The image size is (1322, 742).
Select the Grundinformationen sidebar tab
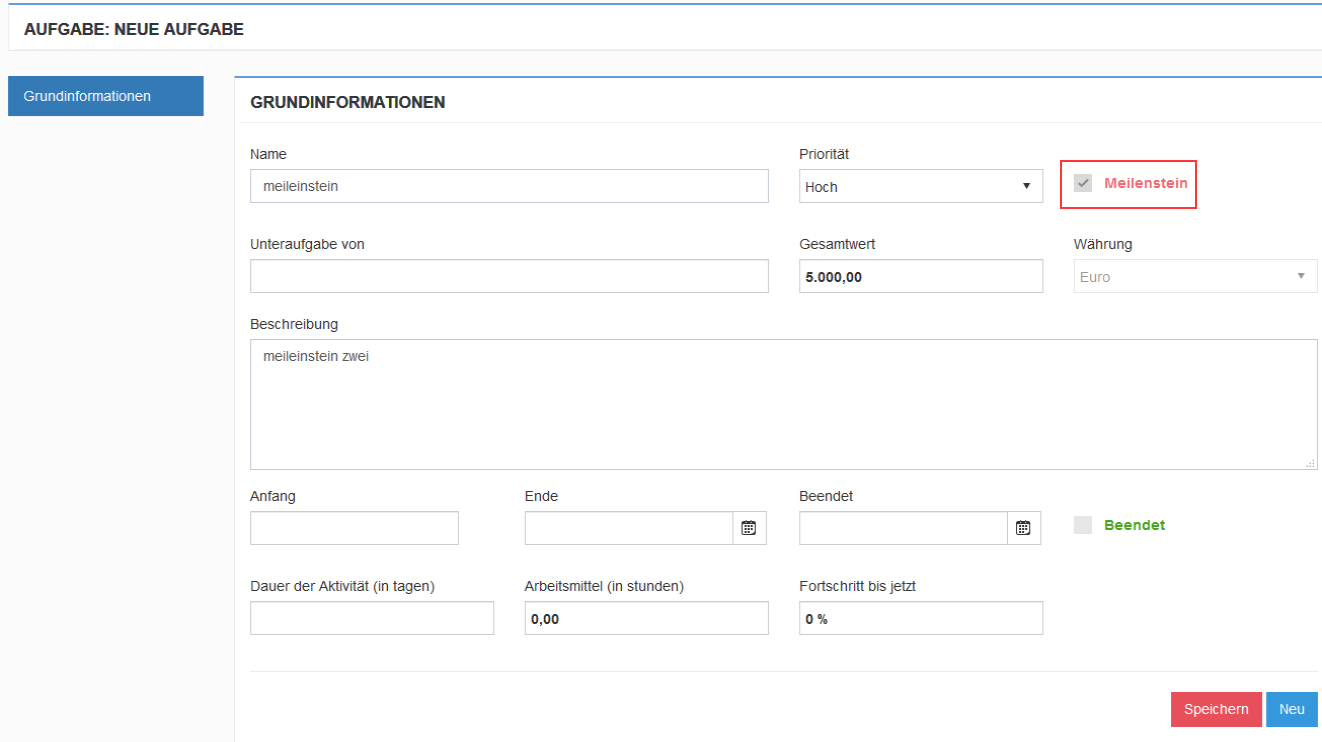[106, 96]
